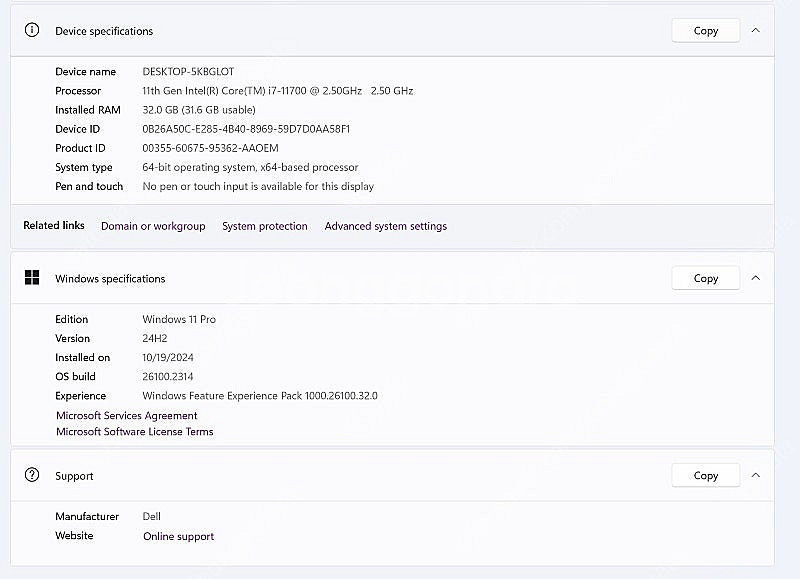Open System protection link

pyautogui.click(x=265, y=226)
